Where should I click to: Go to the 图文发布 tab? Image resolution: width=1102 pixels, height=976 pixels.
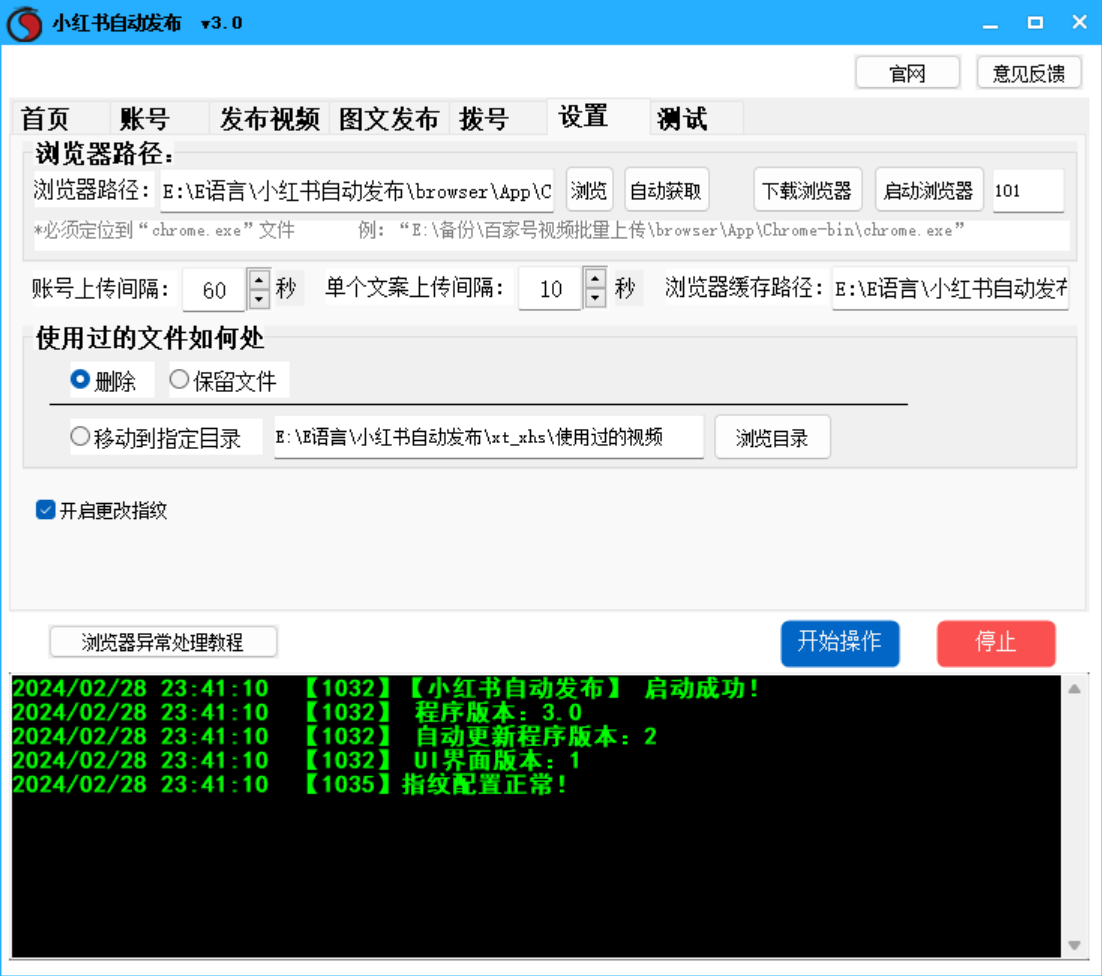(389, 118)
